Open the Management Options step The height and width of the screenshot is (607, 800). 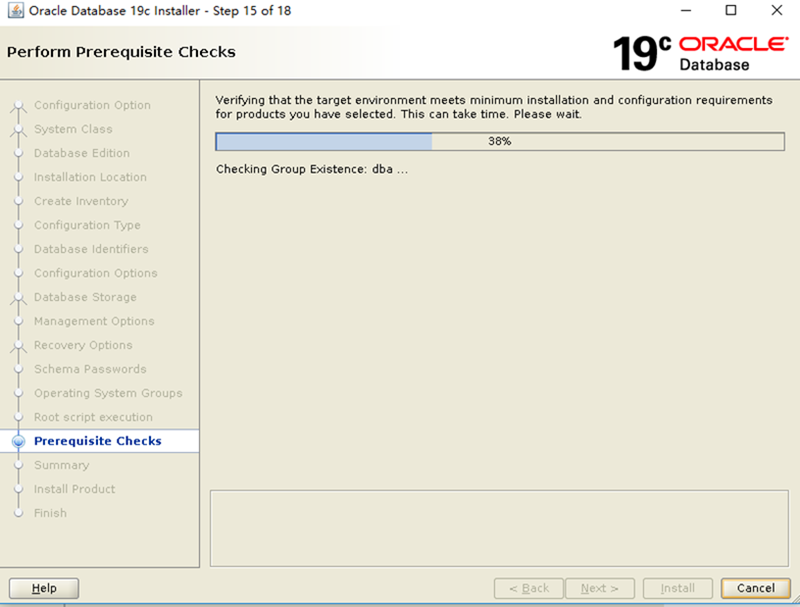pos(94,321)
